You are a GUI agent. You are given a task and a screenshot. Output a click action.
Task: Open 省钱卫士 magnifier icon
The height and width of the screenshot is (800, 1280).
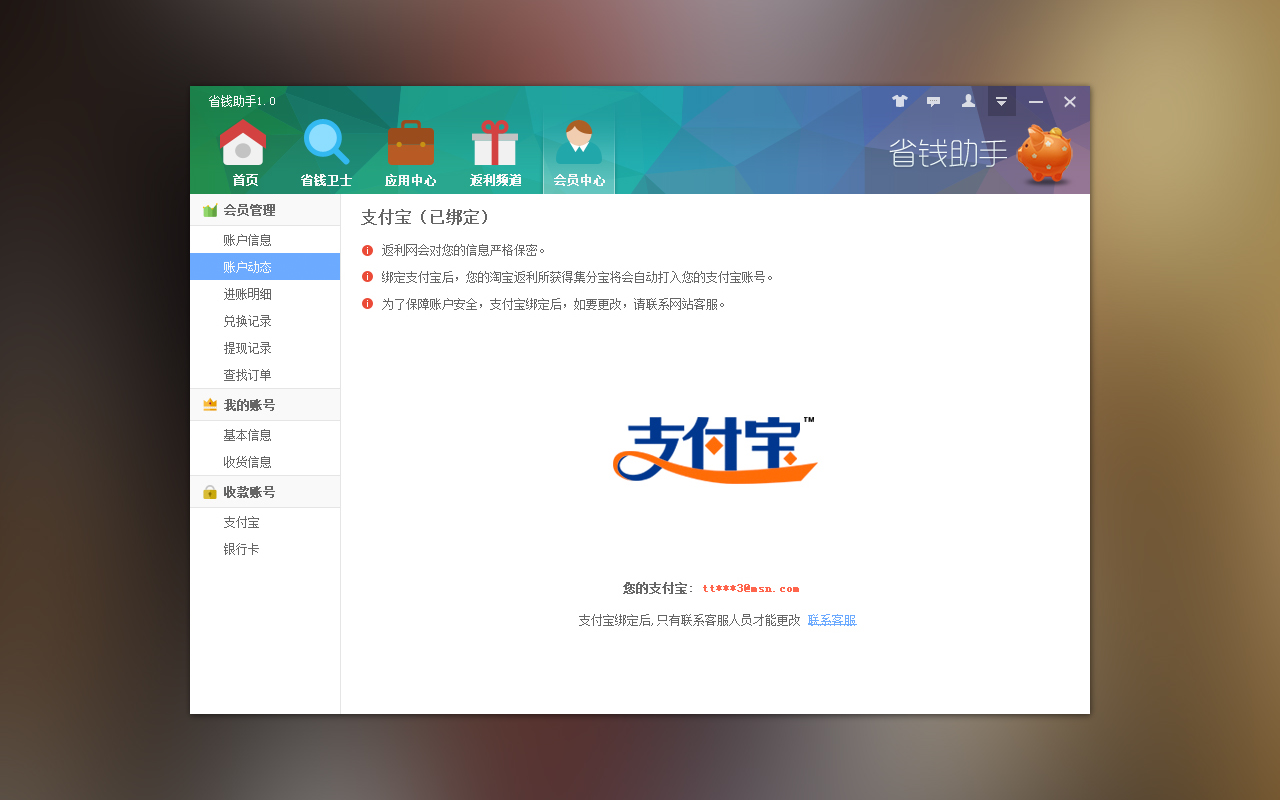point(326,154)
